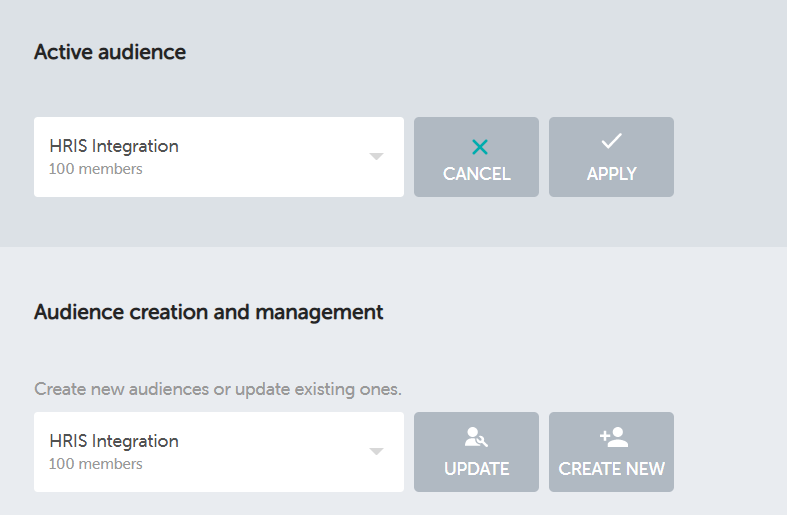
Task: Click the checkmark icon on Apply
Action: pyautogui.click(x=611, y=142)
